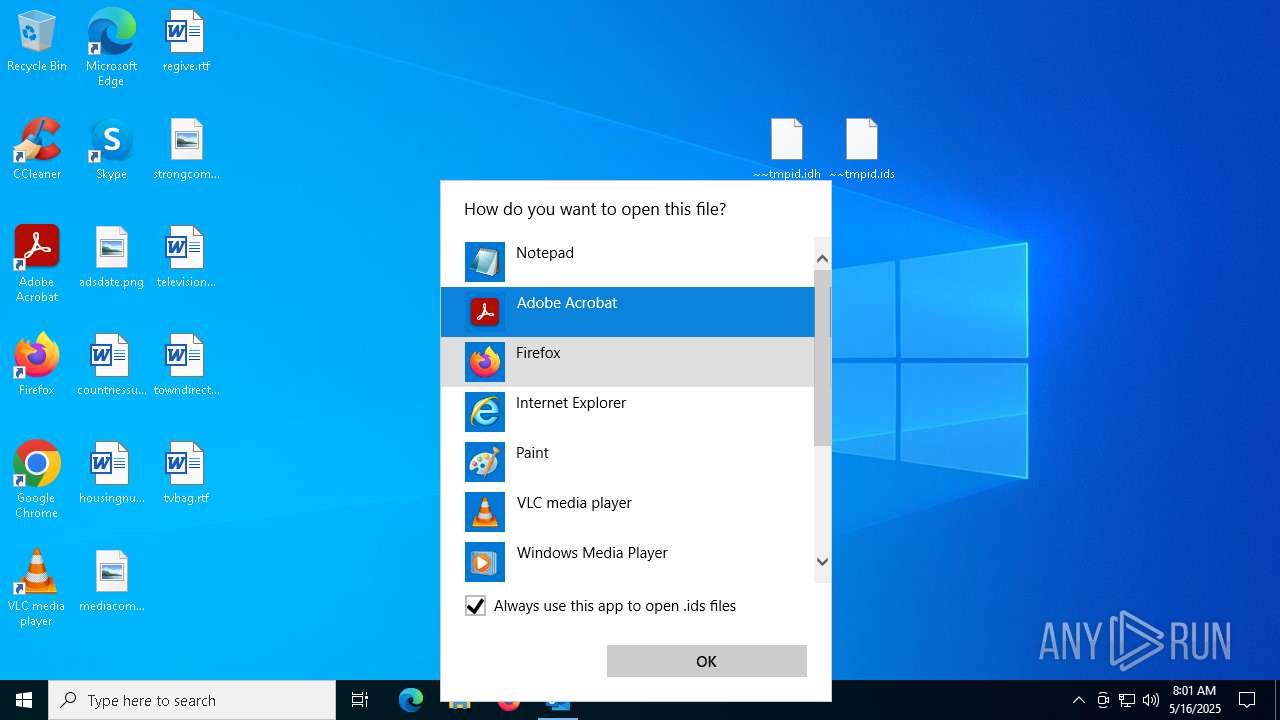
Task: Open the Action Center notifications icon
Action: coord(1247,700)
